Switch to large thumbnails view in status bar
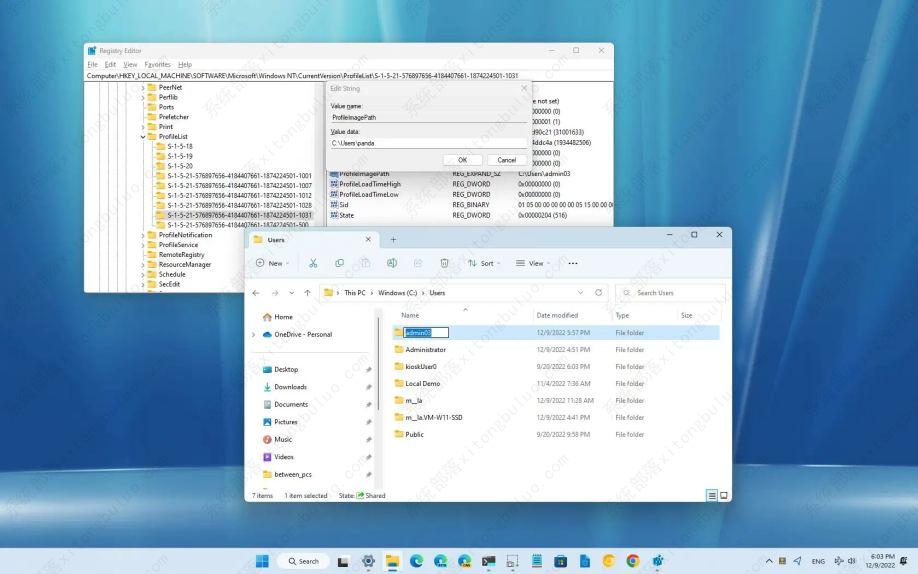Viewport: 918px width, 574px height. [x=724, y=495]
